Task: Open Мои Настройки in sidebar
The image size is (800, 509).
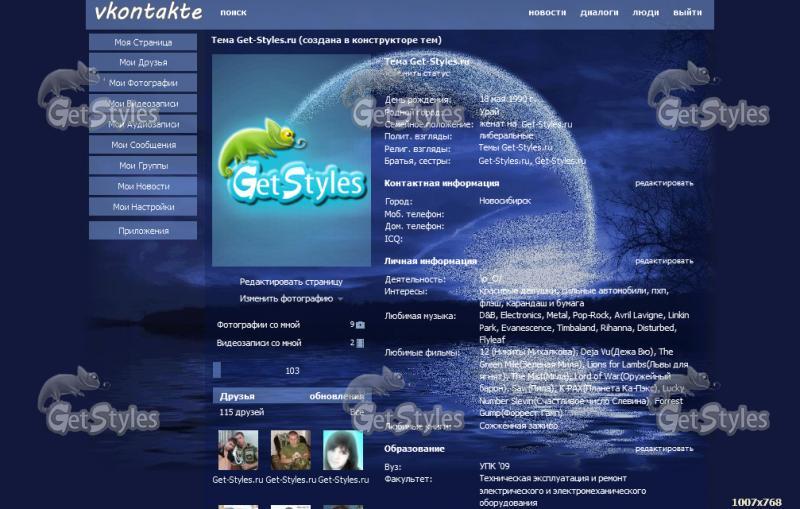Action: [x=143, y=207]
